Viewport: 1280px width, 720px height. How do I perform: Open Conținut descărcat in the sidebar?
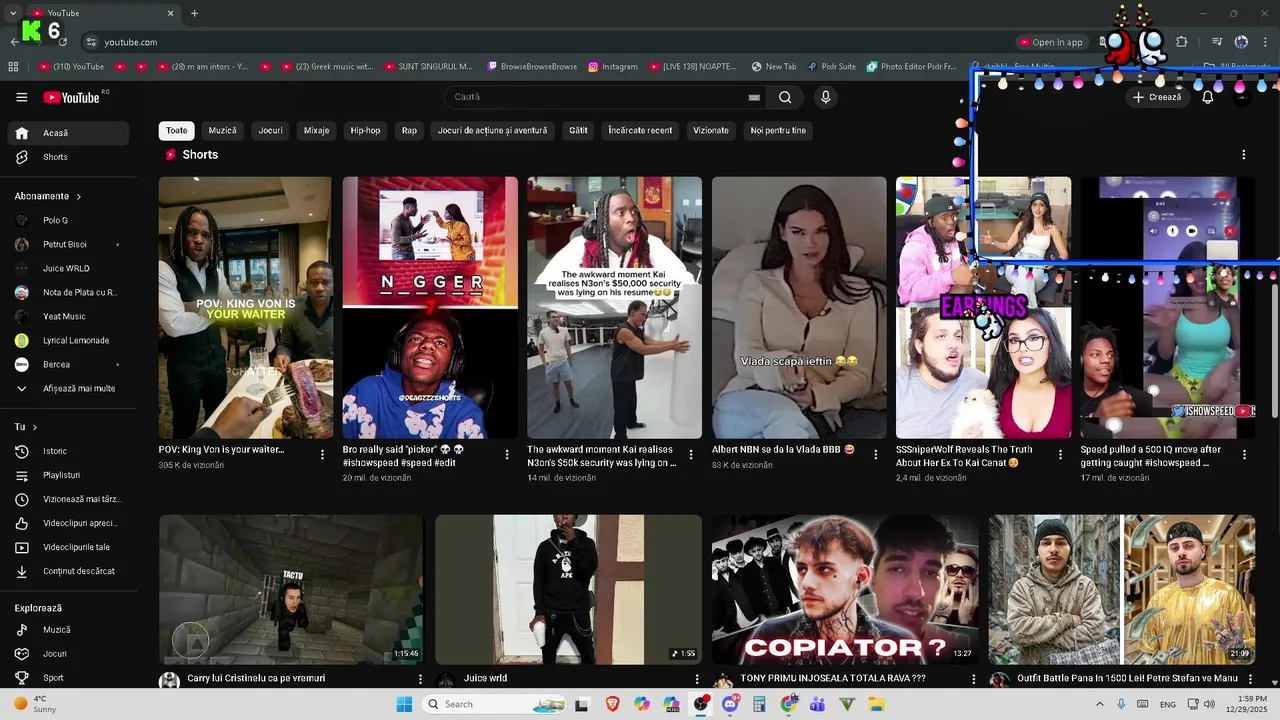(68, 571)
